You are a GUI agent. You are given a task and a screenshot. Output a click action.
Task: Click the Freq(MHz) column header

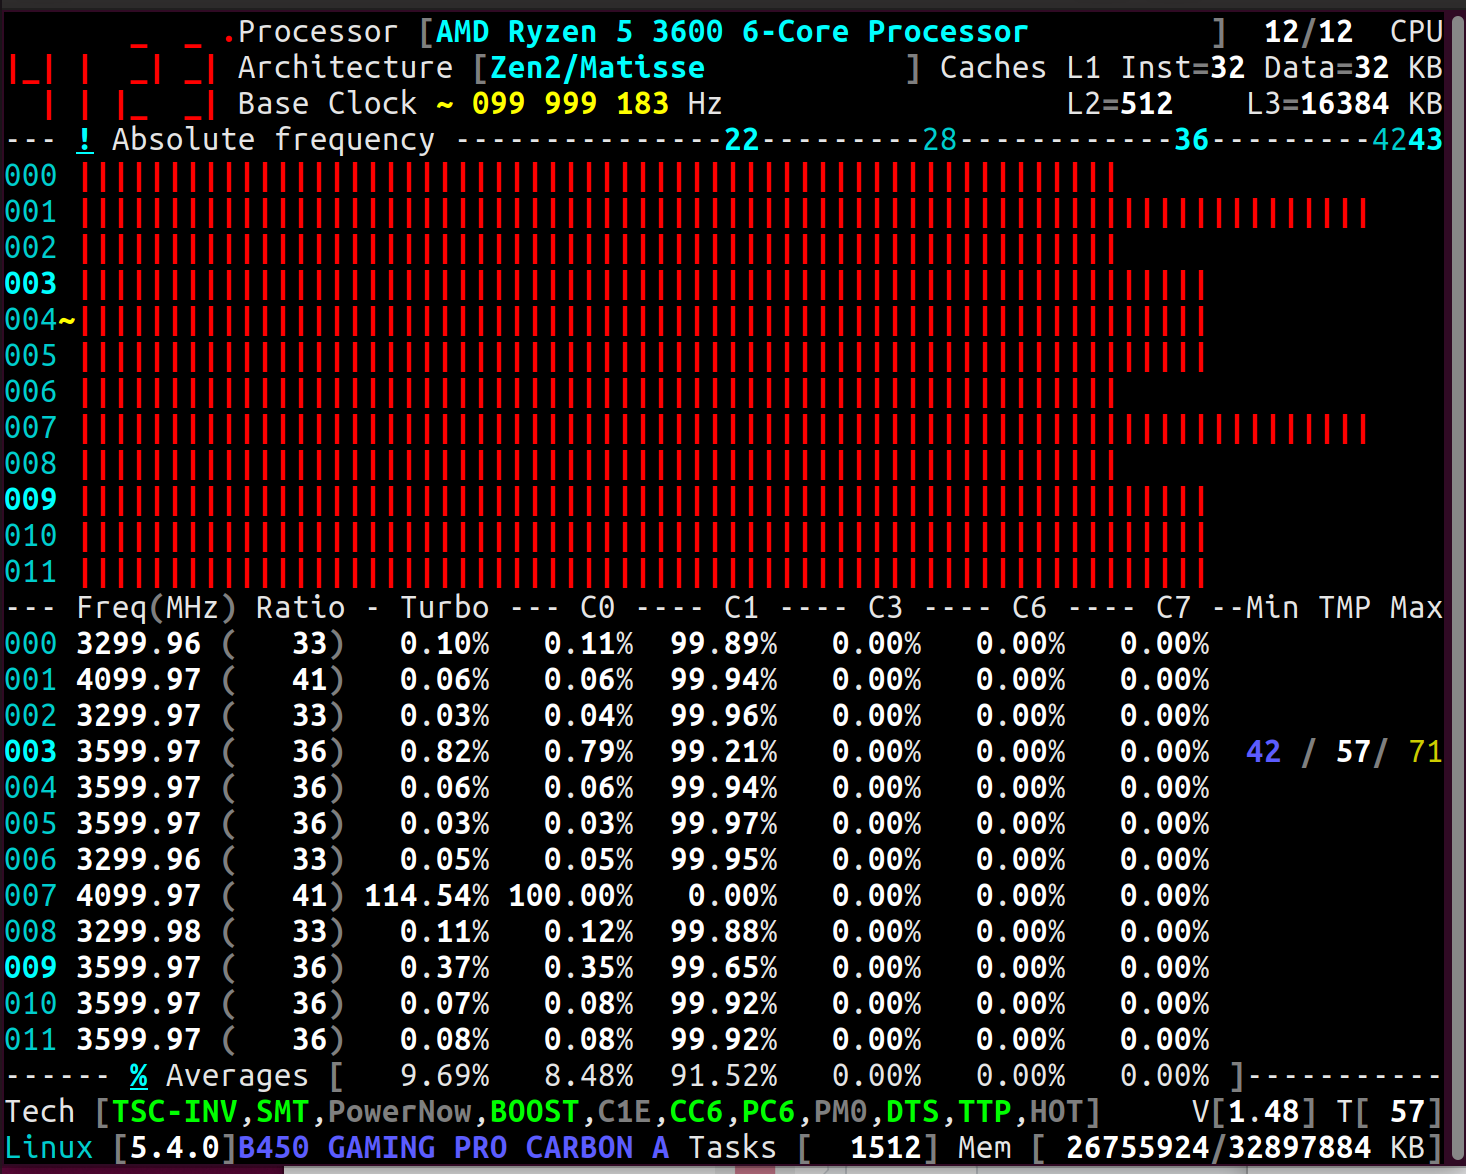tap(156, 608)
